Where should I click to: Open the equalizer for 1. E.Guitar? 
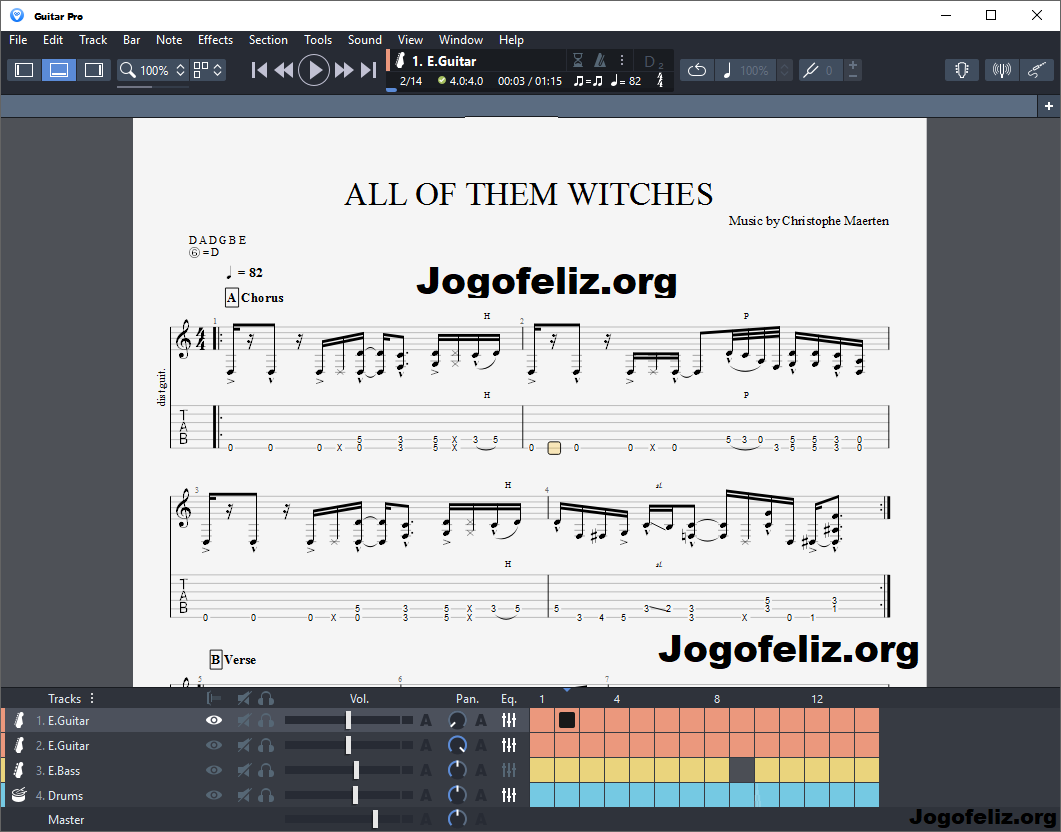(509, 720)
